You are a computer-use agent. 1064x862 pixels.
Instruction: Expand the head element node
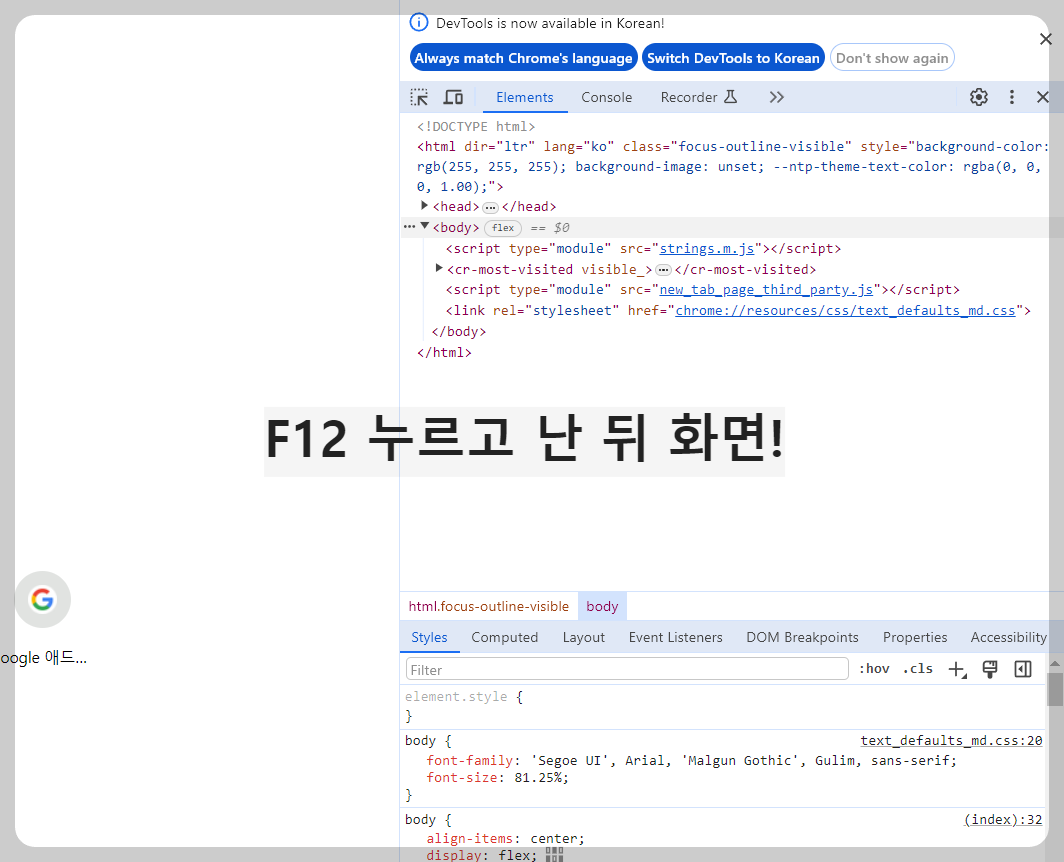pyautogui.click(x=424, y=206)
